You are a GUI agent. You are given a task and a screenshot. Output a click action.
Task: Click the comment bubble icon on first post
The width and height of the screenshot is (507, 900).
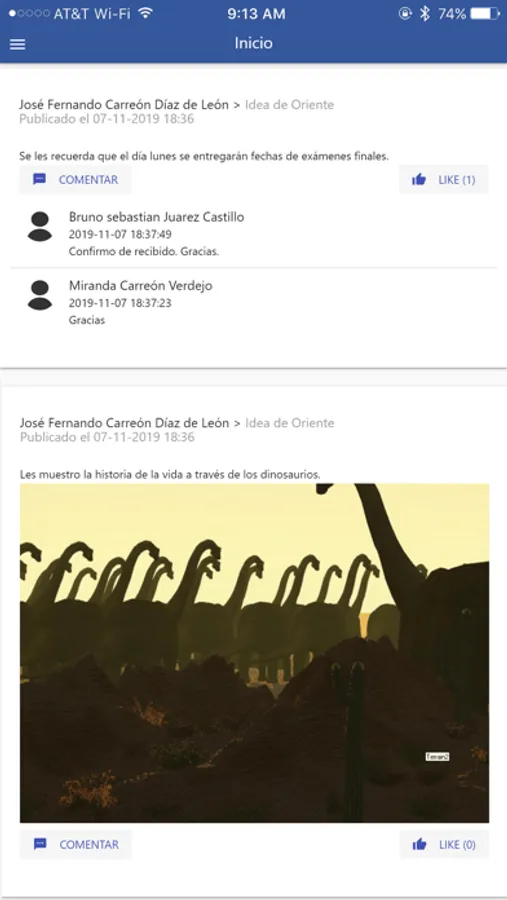tap(40, 180)
